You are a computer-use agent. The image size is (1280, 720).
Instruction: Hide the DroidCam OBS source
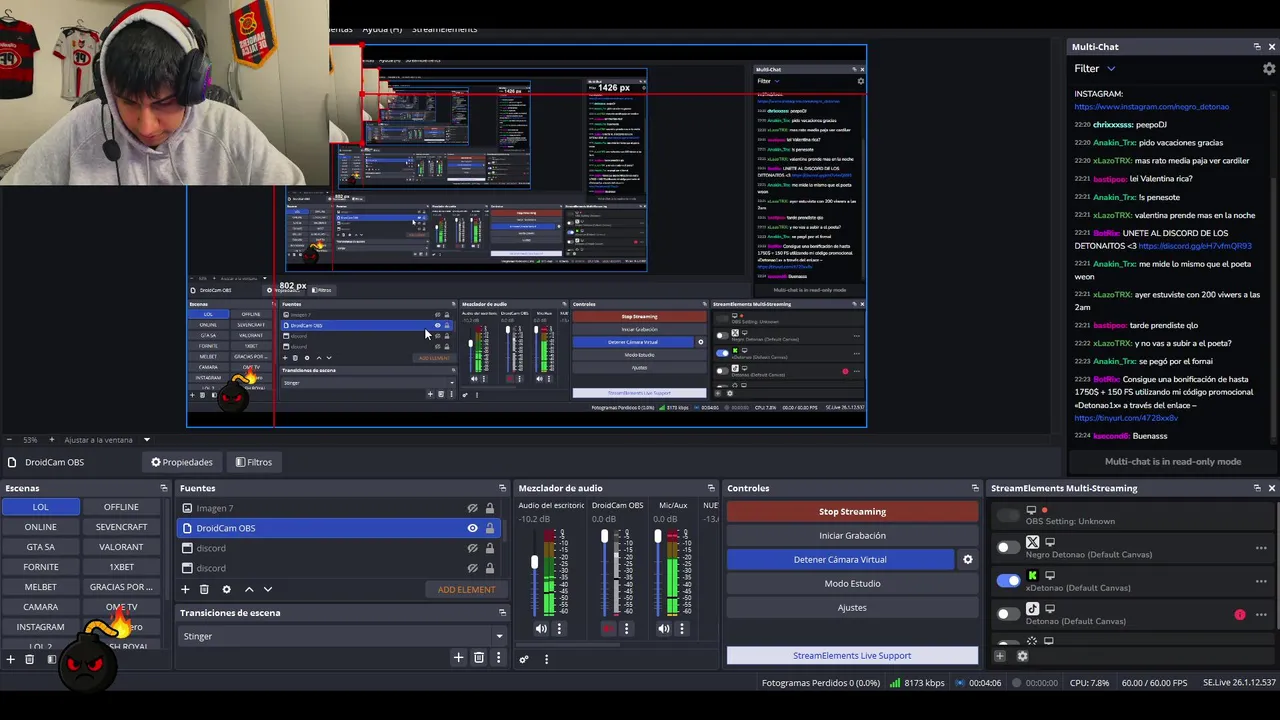(472, 528)
